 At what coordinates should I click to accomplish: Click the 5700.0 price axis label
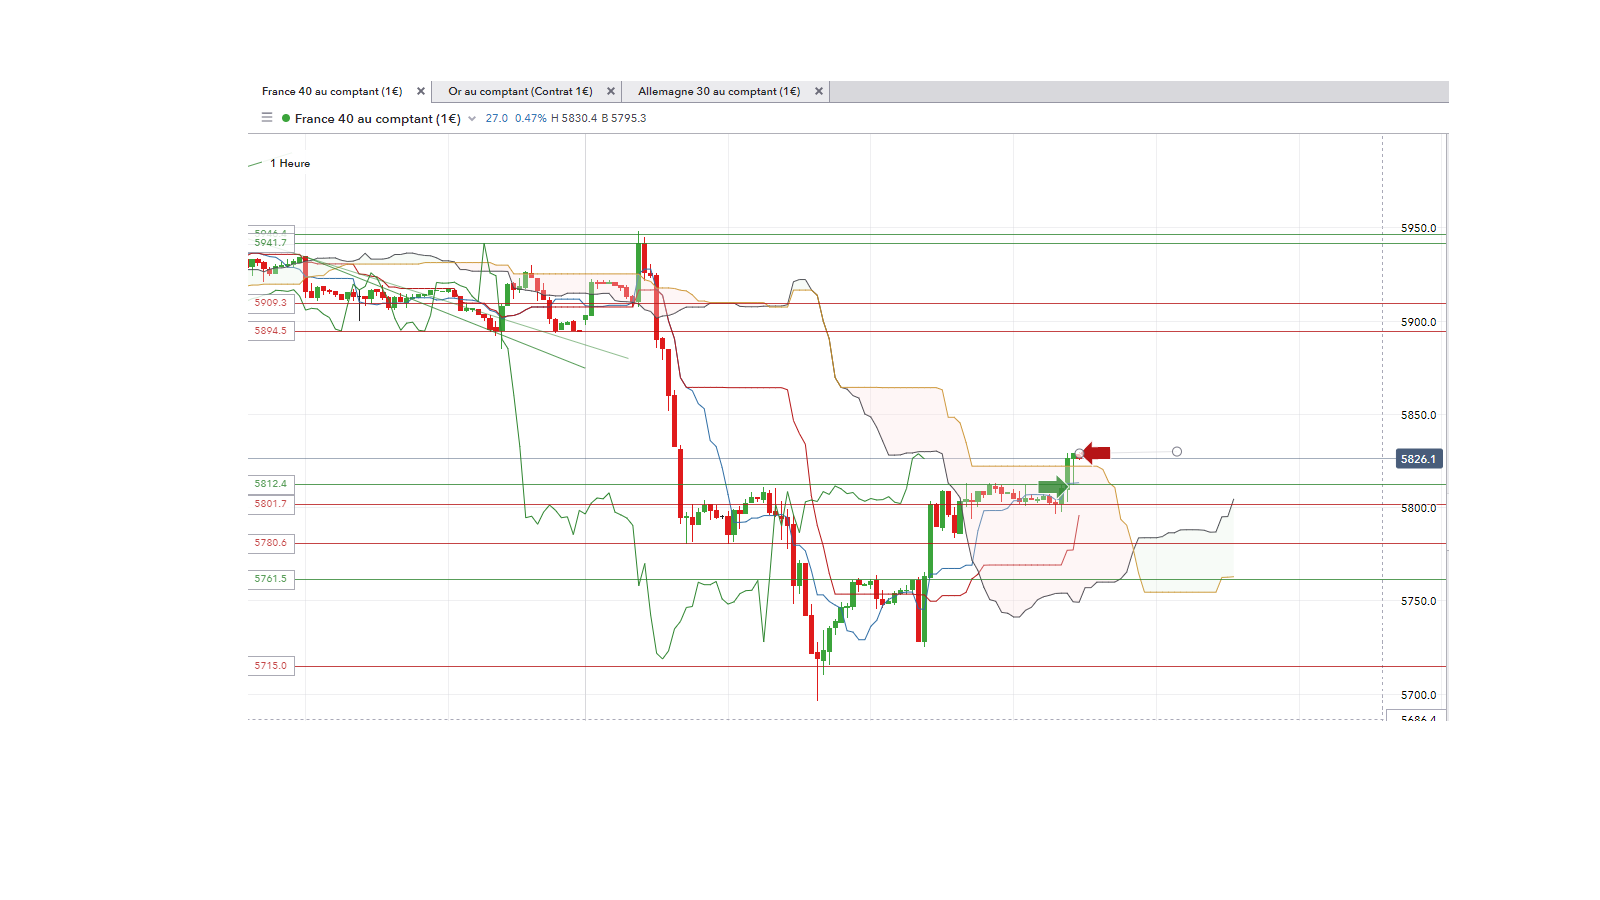pyautogui.click(x=1418, y=695)
